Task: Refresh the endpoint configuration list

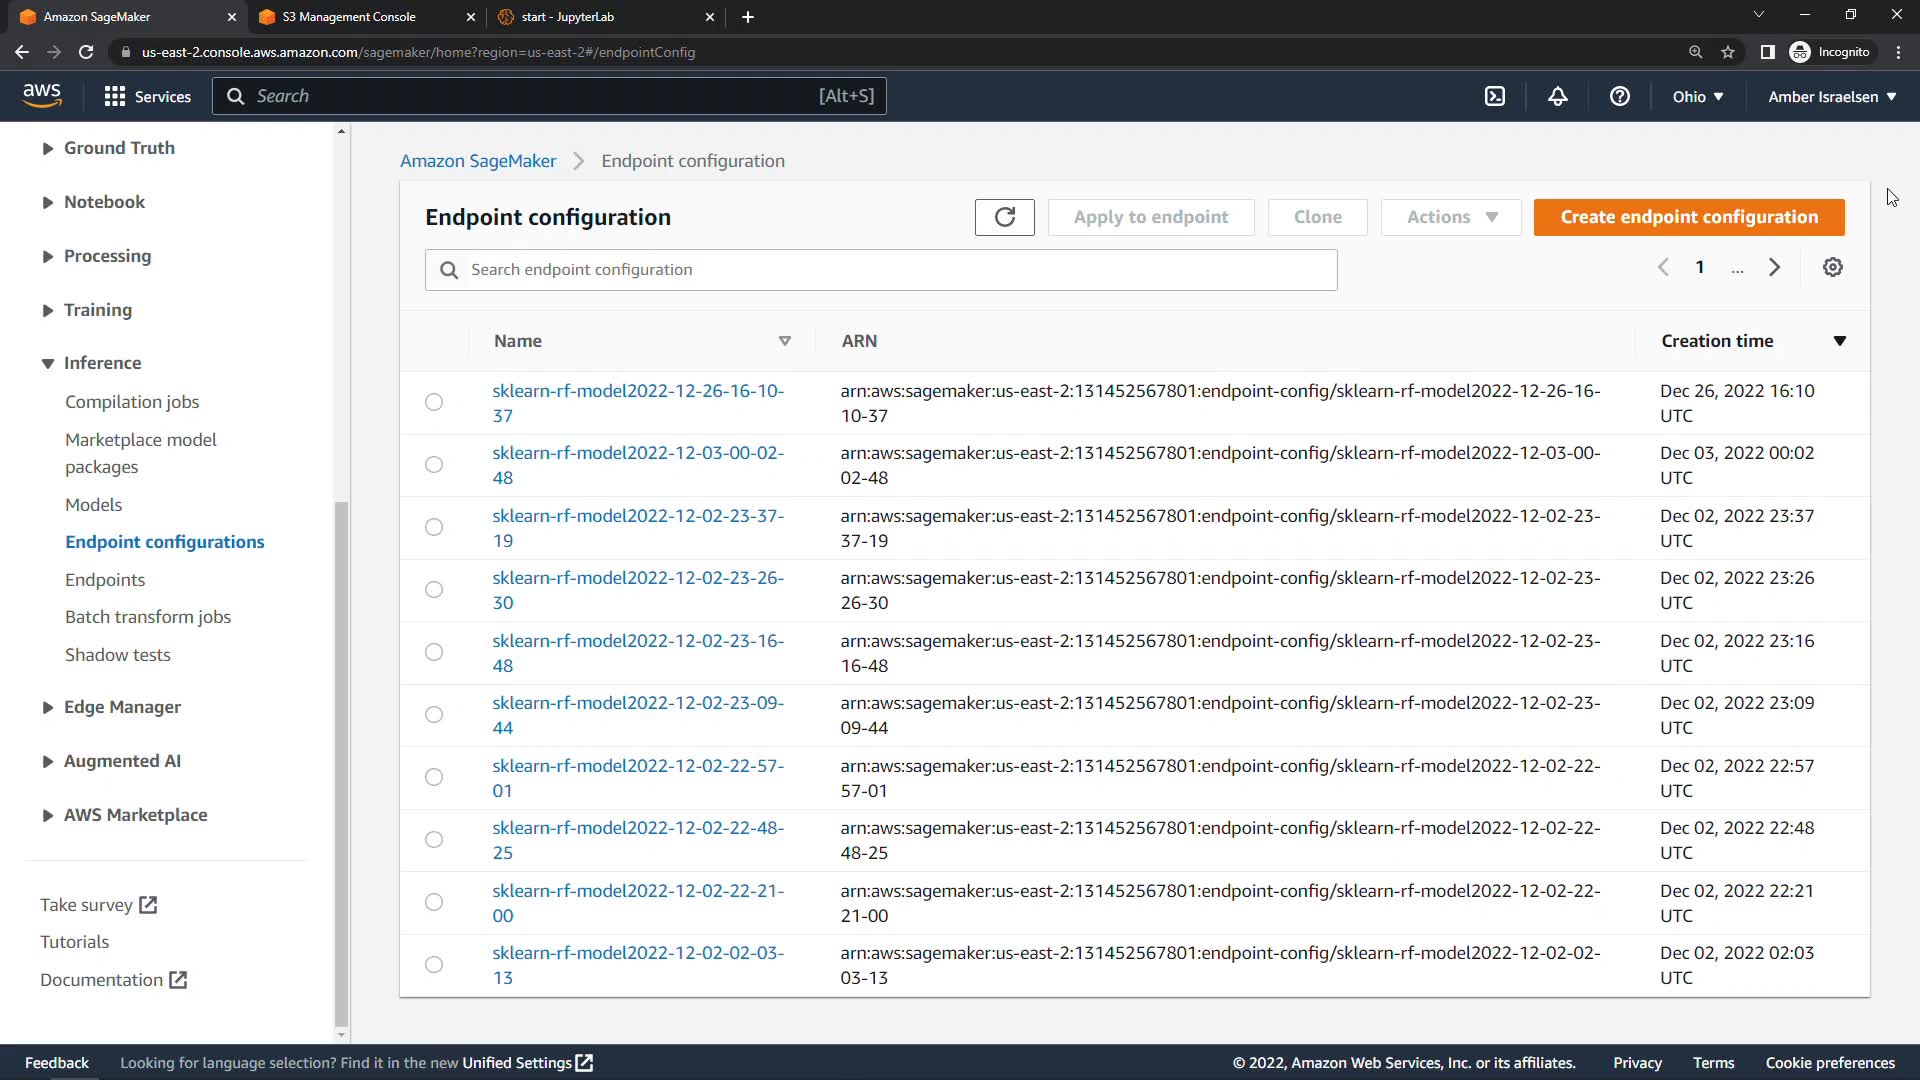Action: [1004, 217]
